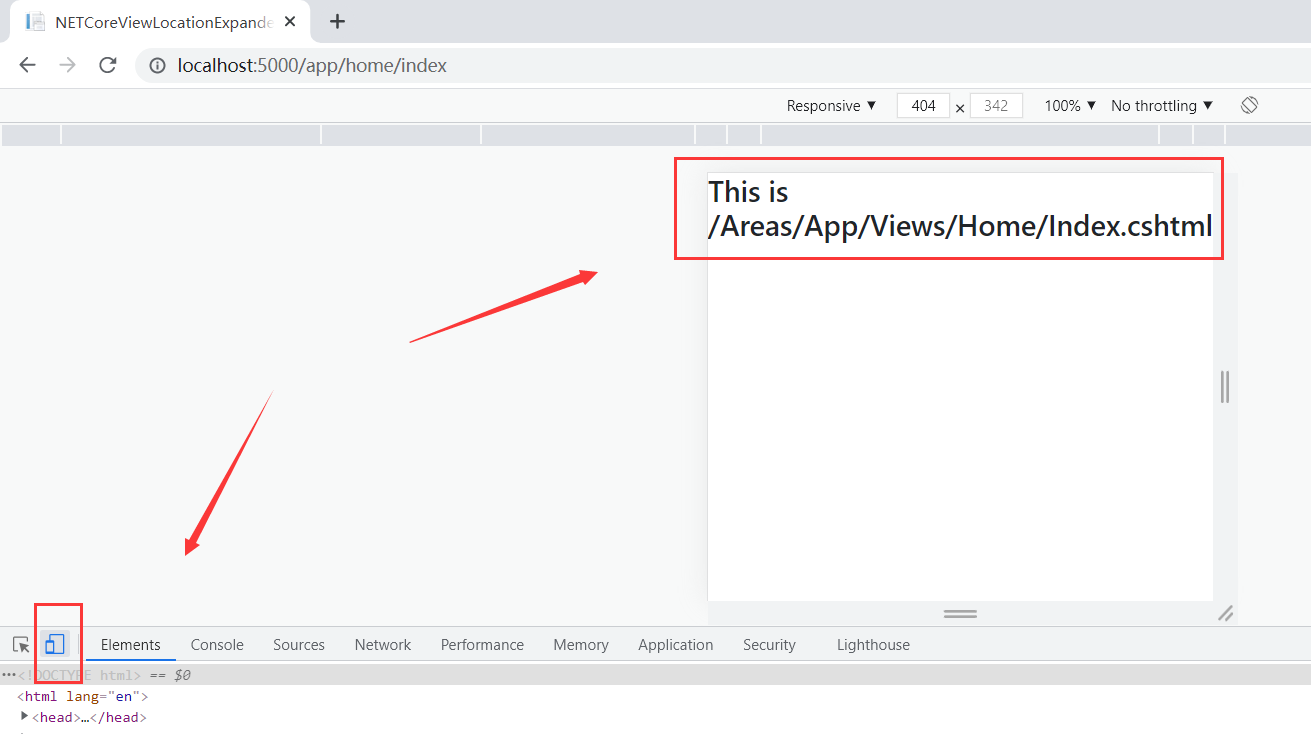Select the html lang="en" node
The width and height of the screenshot is (1311, 734).
click(x=82, y=696)
